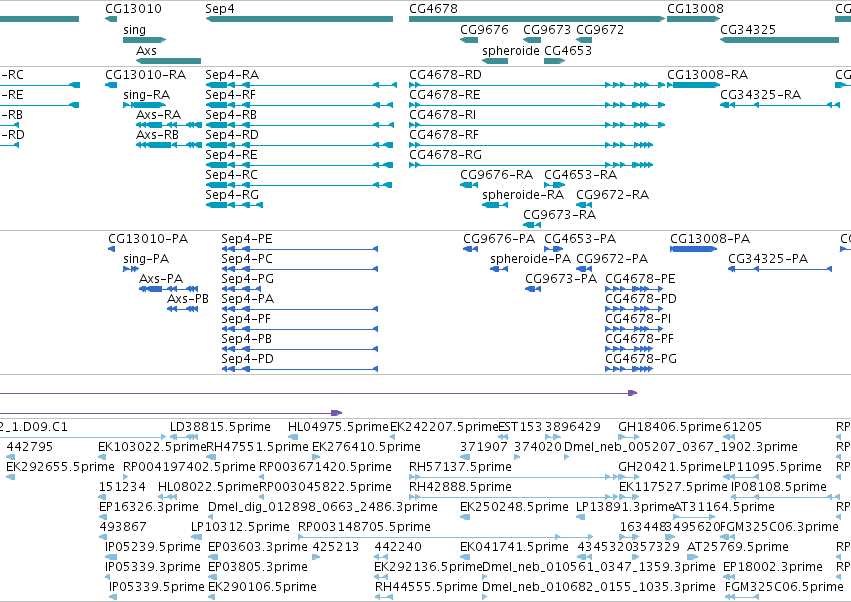Image resolution: width=851 pixels, height=602 pixels.
Task: Click EST Dmel_dig_012898_0663_2486.3prime
Action: coord(322,507)
